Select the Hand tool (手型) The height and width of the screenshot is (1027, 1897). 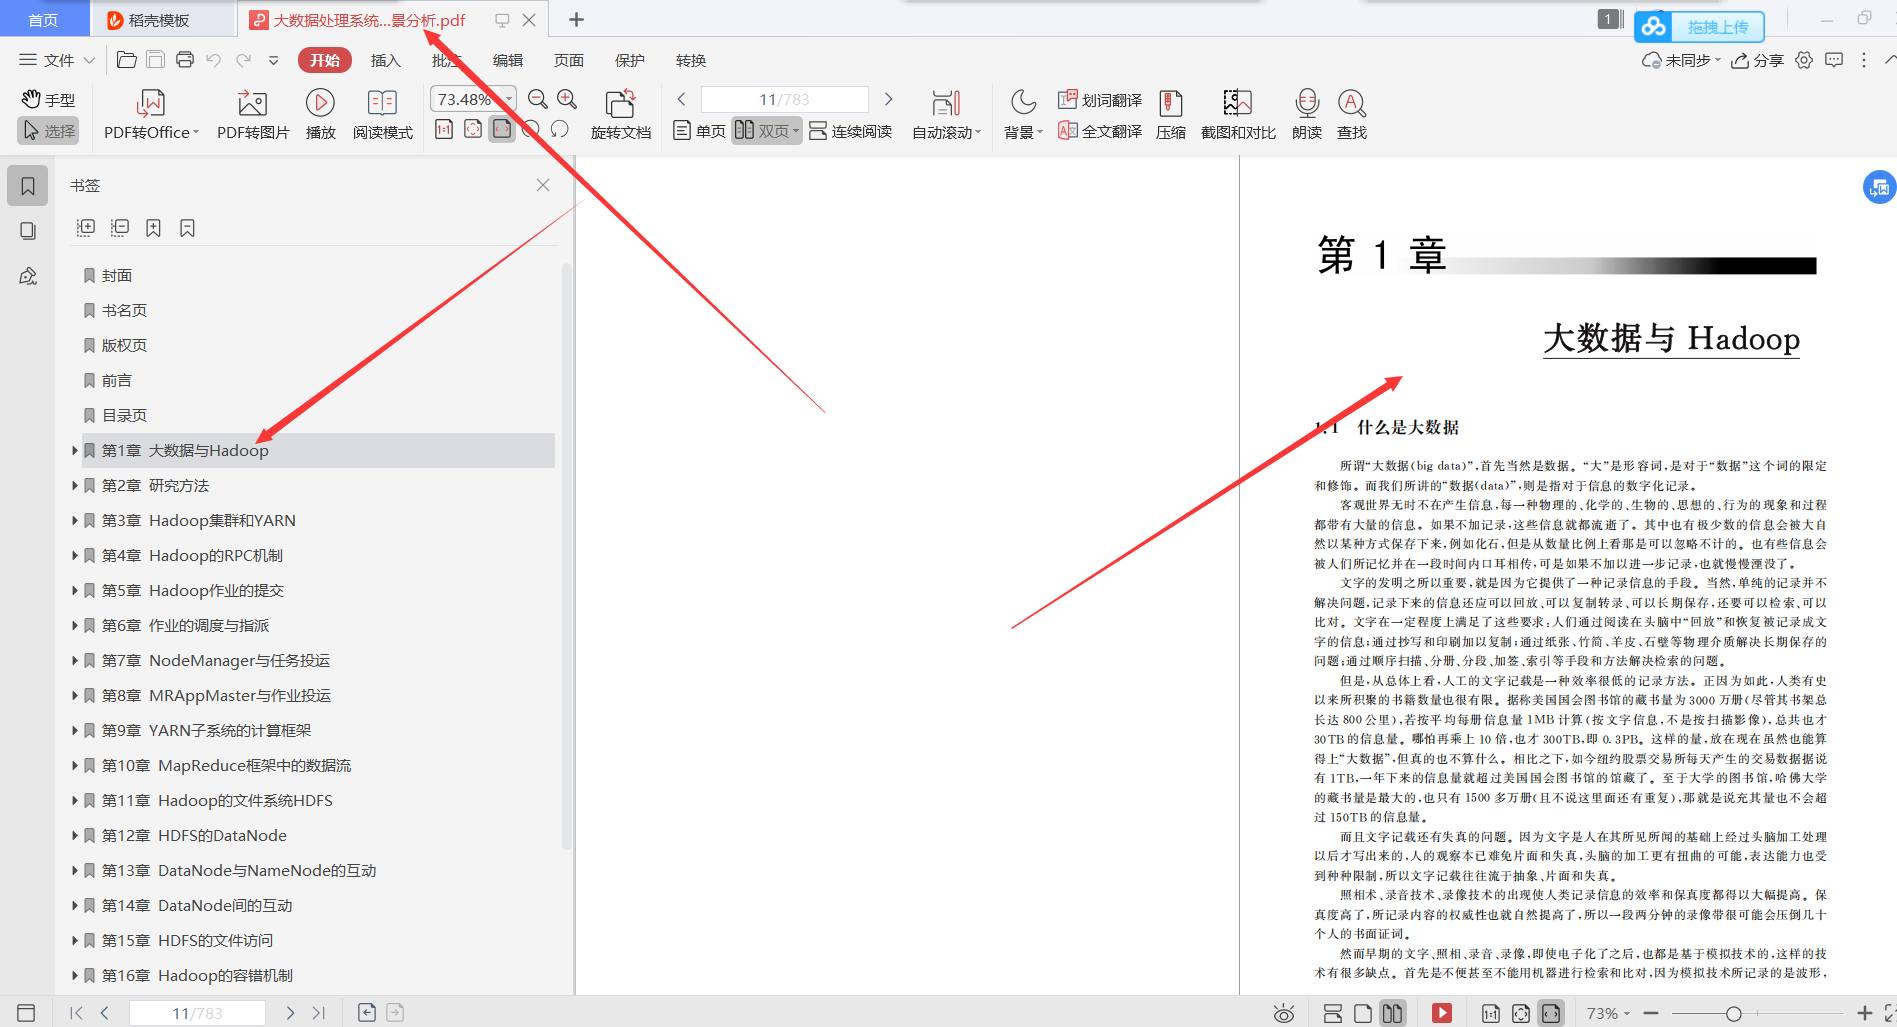48,100
